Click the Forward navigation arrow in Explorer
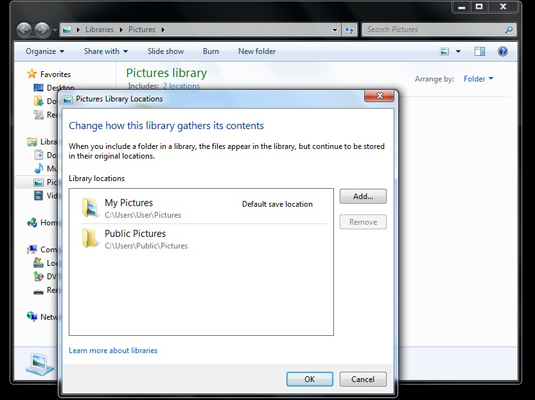 [42, 30]
